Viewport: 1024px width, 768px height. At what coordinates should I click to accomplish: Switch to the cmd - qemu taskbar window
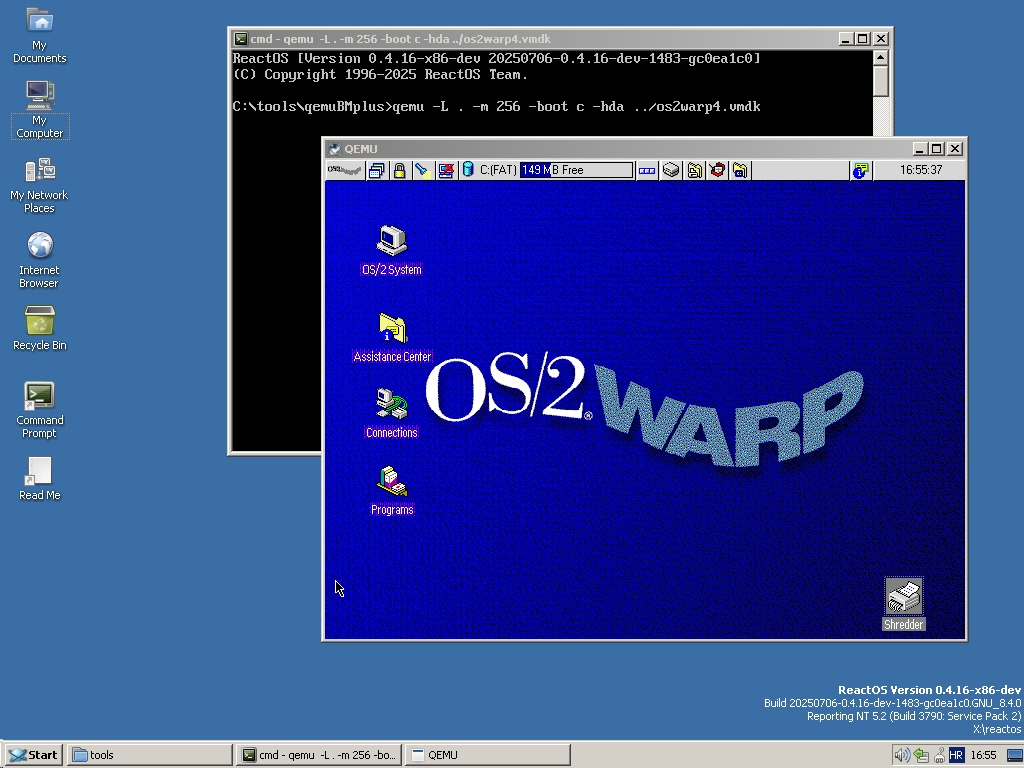tap(318, 754)
